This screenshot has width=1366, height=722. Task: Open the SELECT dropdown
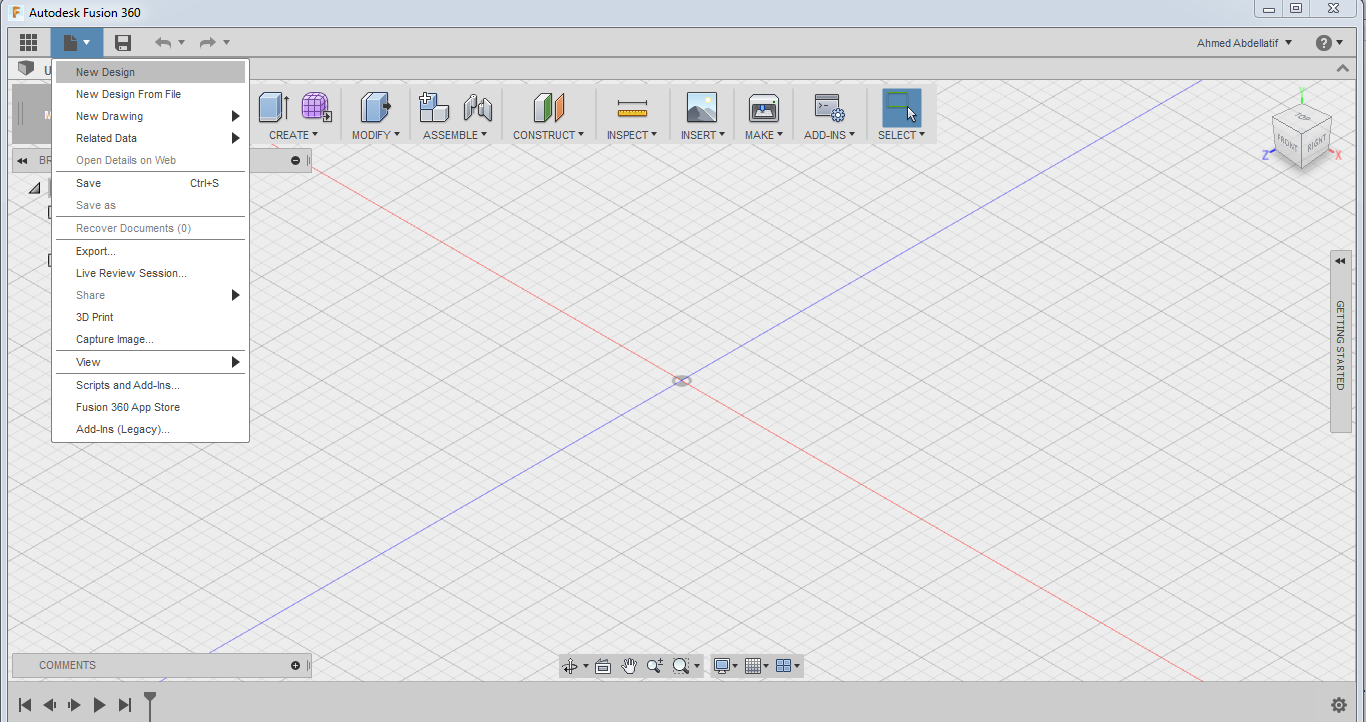901,135
